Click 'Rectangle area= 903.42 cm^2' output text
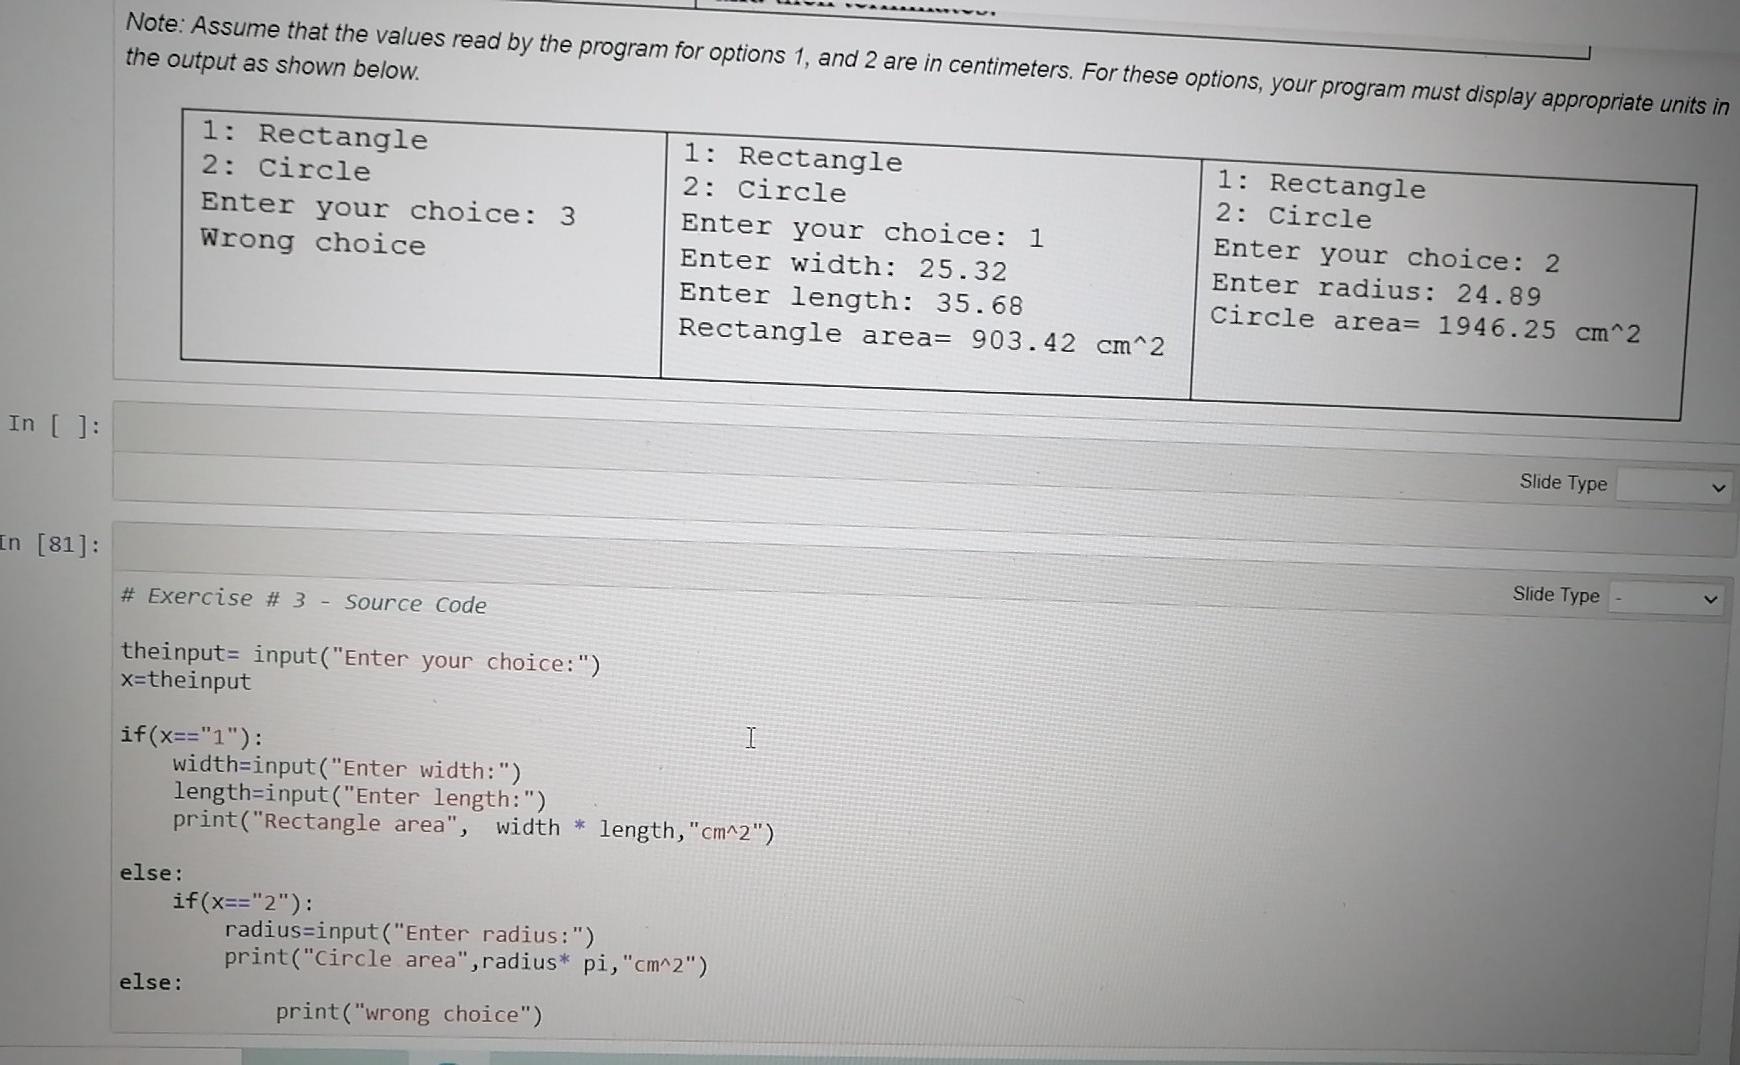 (921, 337)
